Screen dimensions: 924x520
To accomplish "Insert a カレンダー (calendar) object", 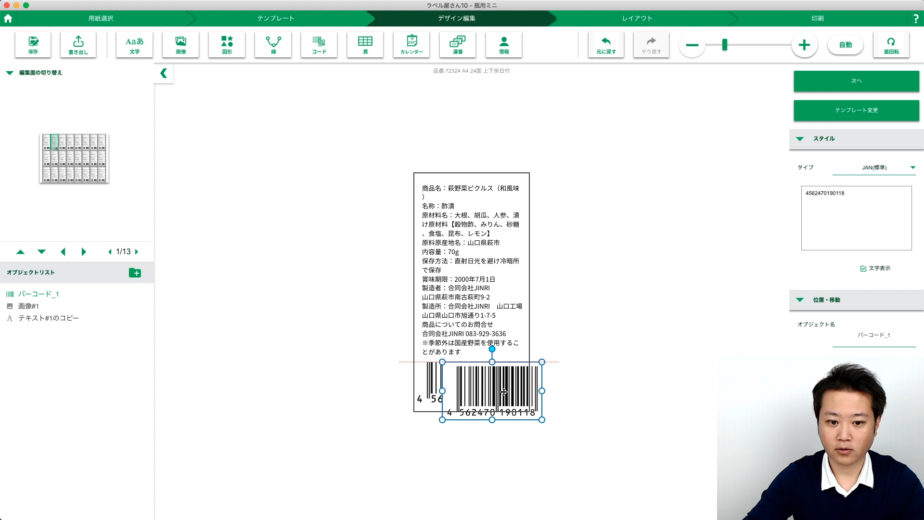I will pos(411,44).
